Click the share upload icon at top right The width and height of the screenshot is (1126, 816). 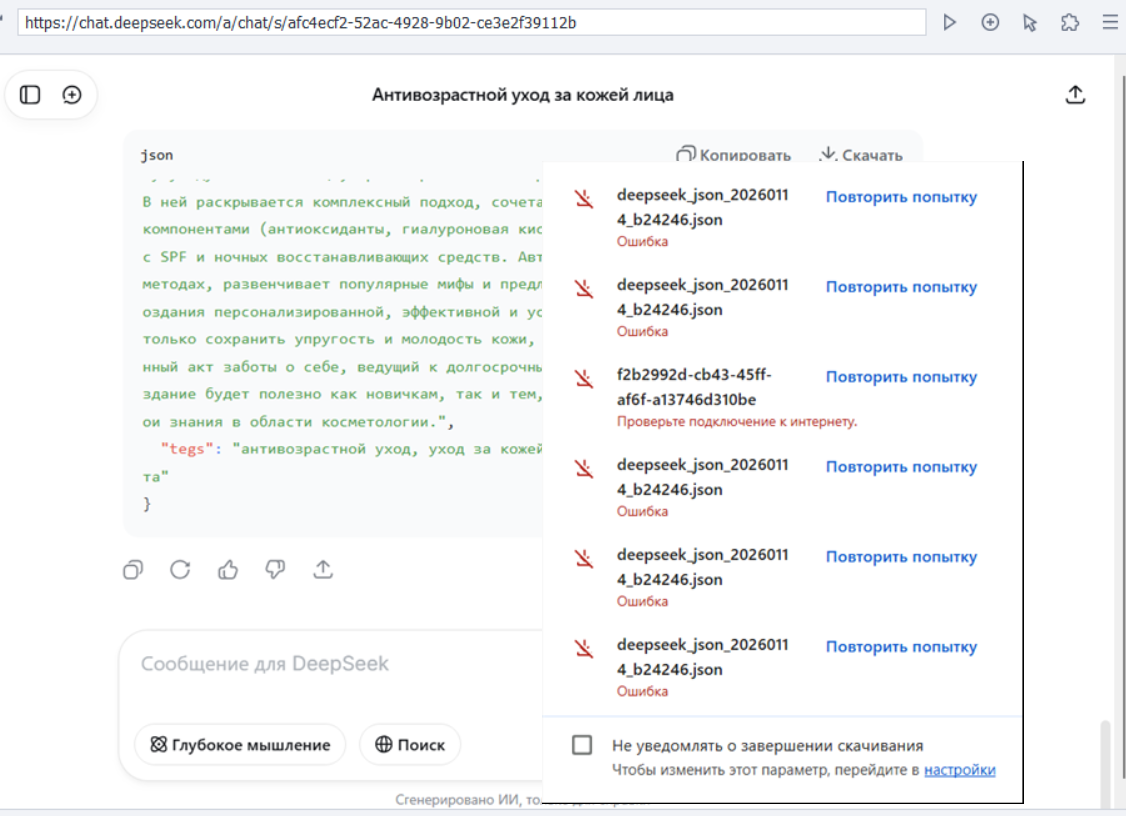[x=1075, y=95]
